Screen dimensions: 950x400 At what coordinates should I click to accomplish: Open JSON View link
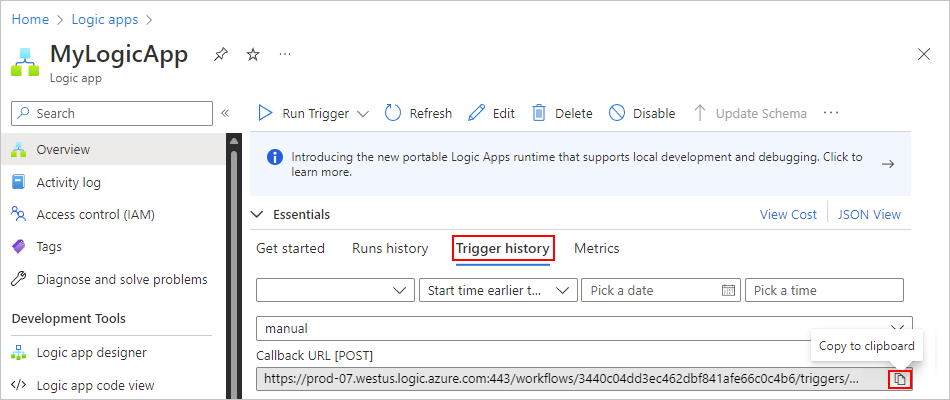[869, 215]
